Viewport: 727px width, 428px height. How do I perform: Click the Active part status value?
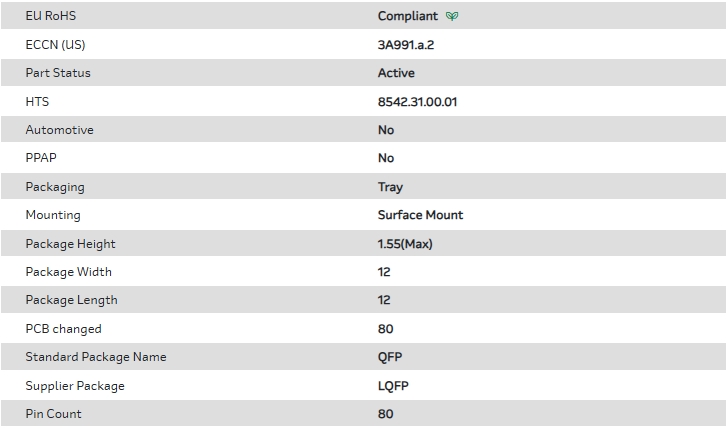tap(396, 73)
